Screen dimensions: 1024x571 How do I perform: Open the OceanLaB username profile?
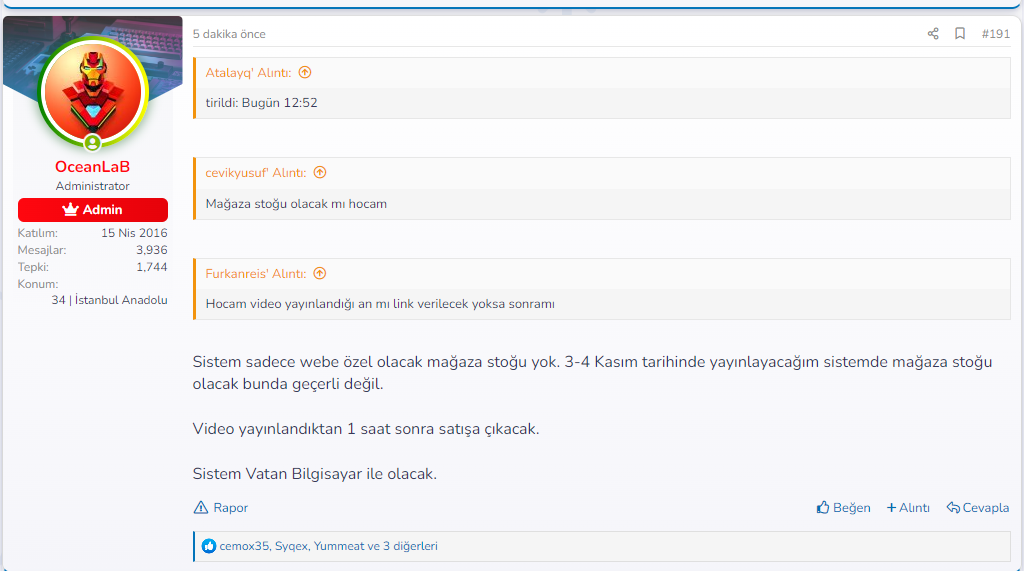click(x=93, y=167)
